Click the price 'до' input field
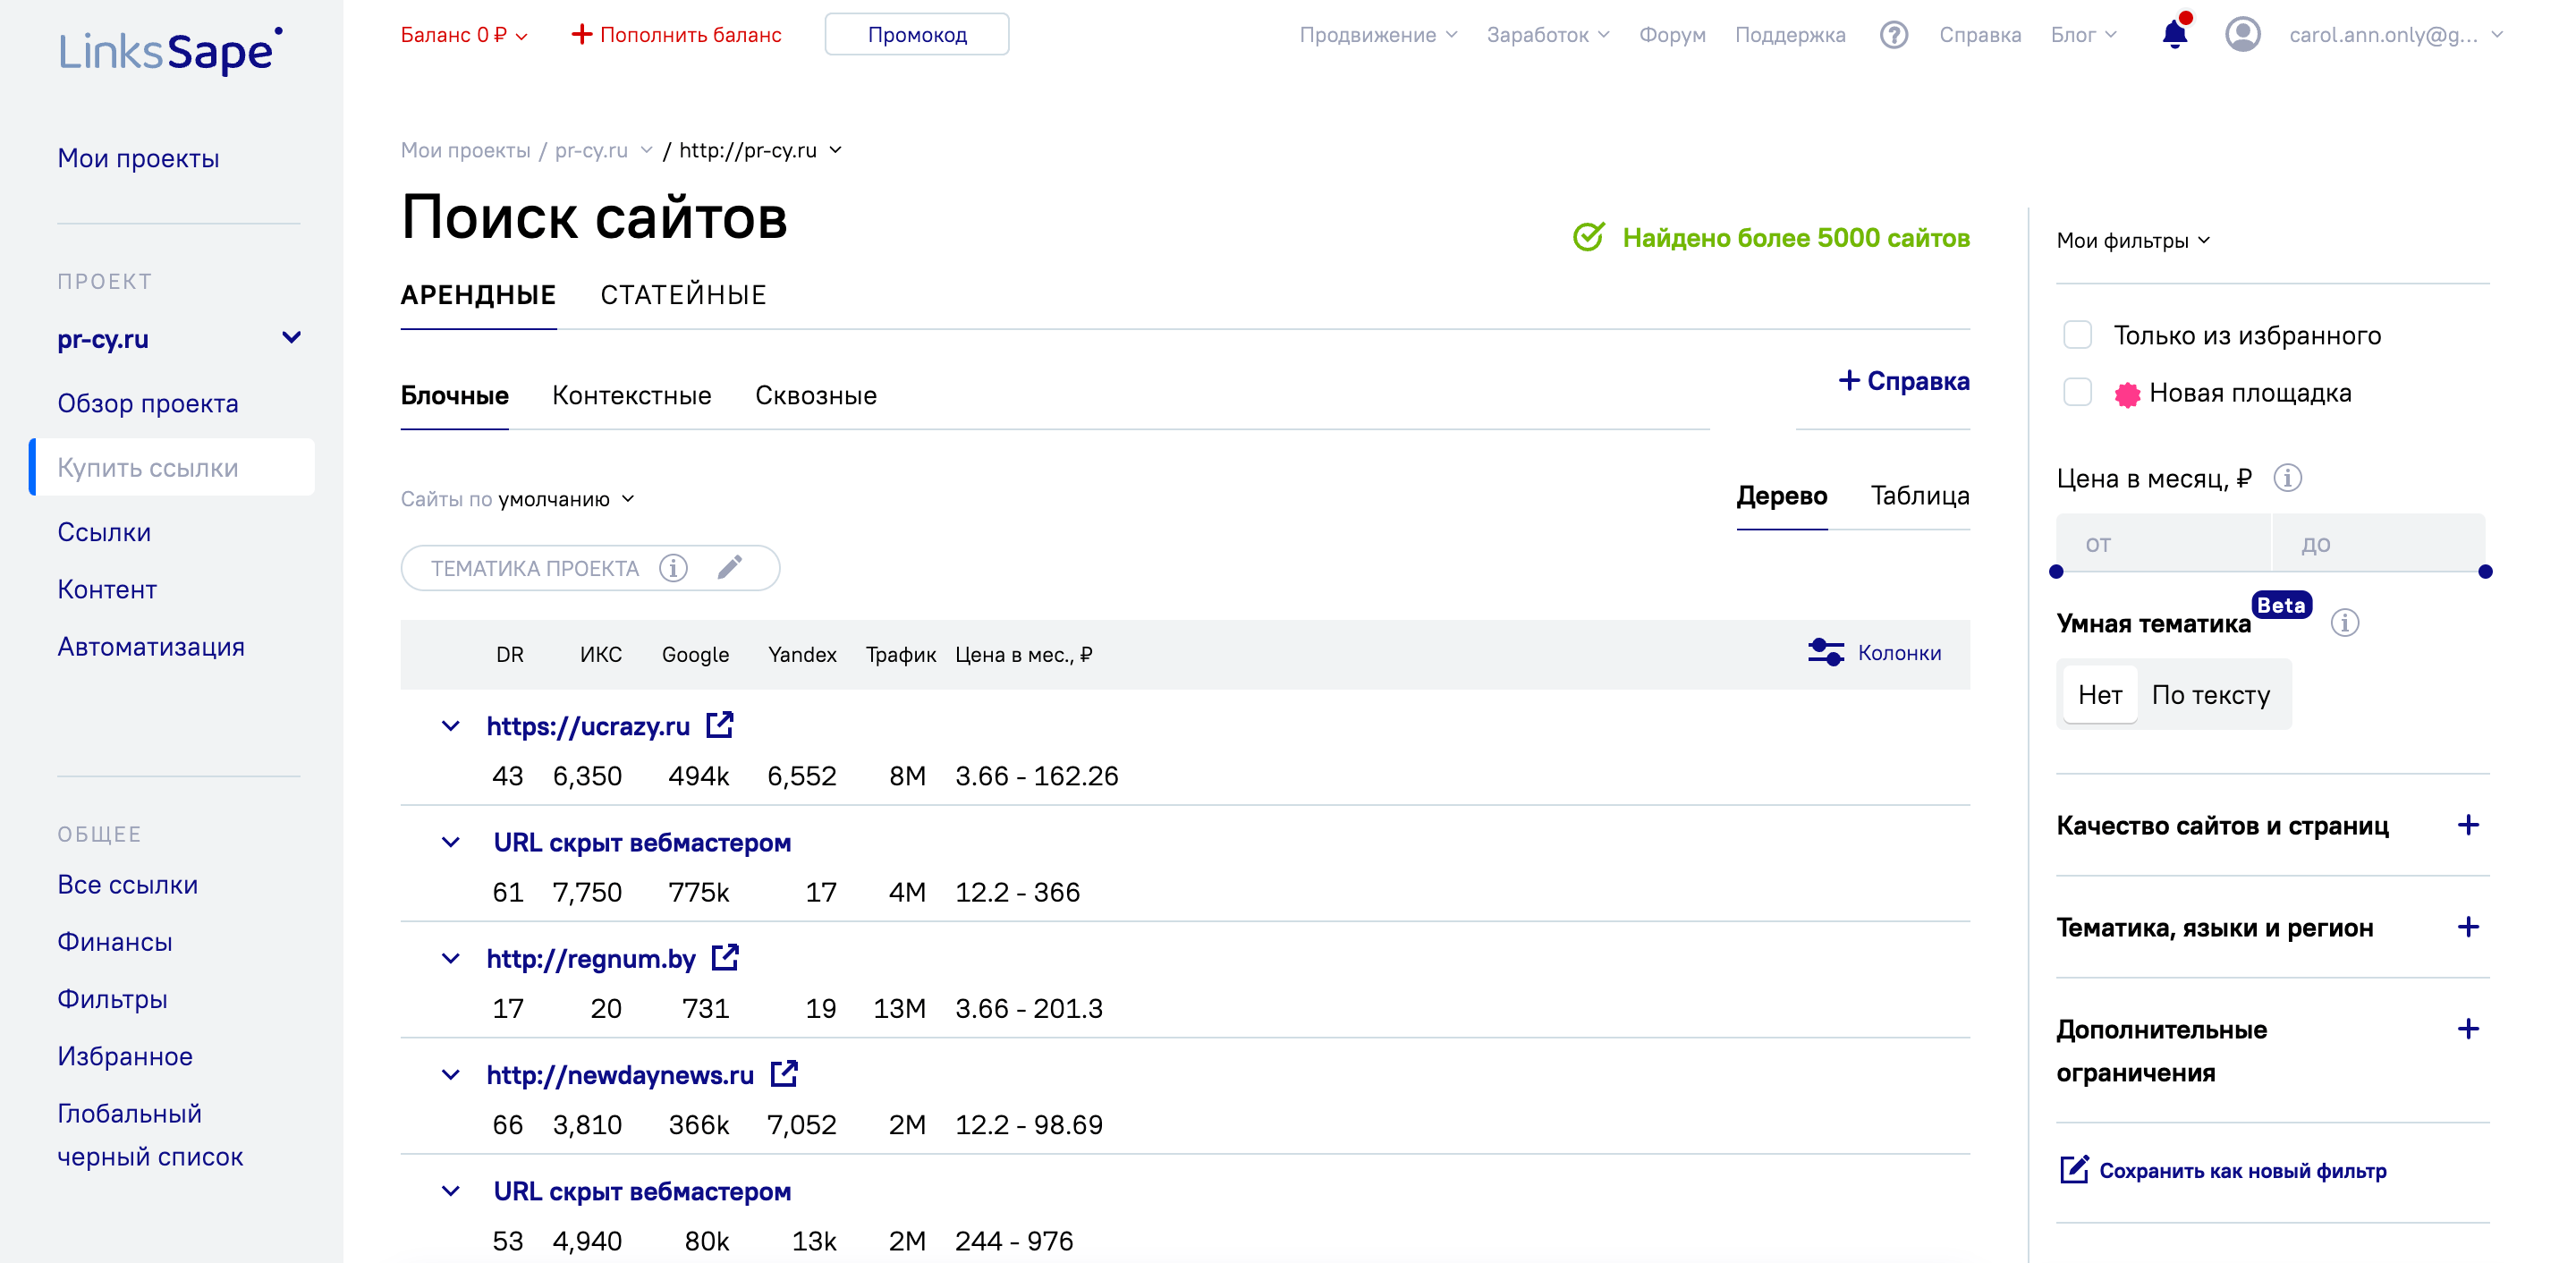Image resolution: width=2576 pixels, height=1263 pixels. [x=2379, y=543]
